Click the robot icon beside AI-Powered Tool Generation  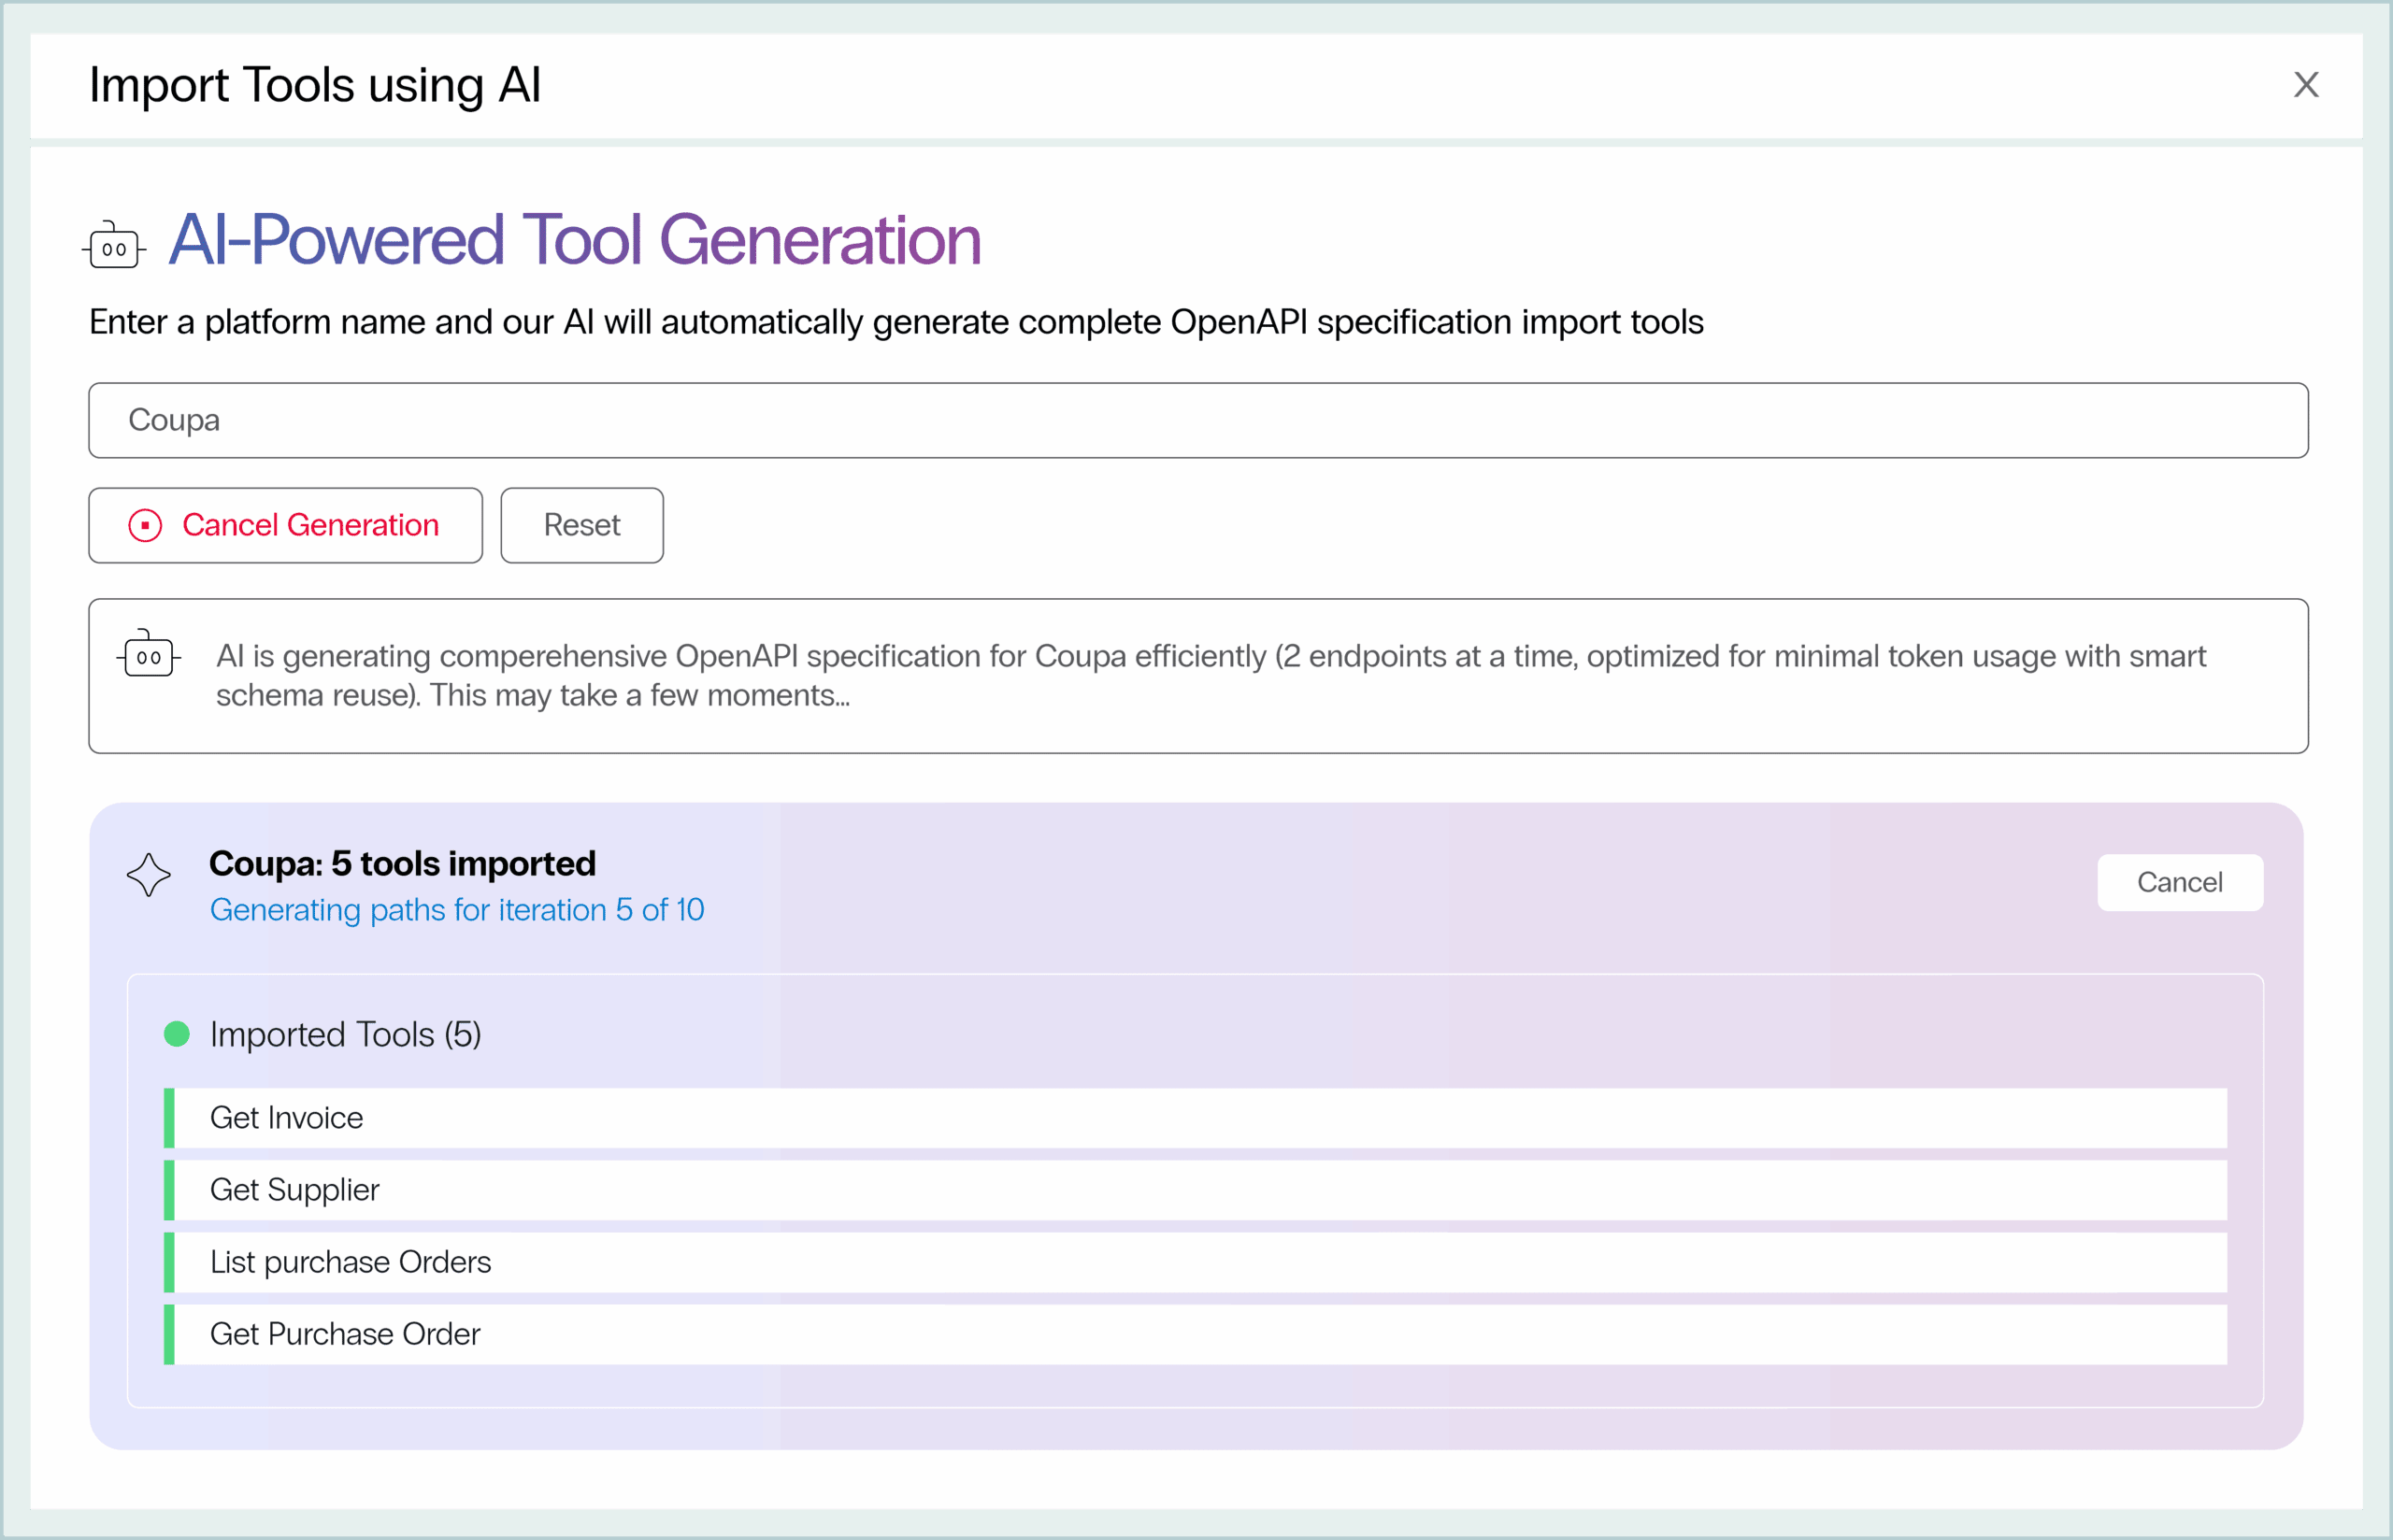click(114, 245)
